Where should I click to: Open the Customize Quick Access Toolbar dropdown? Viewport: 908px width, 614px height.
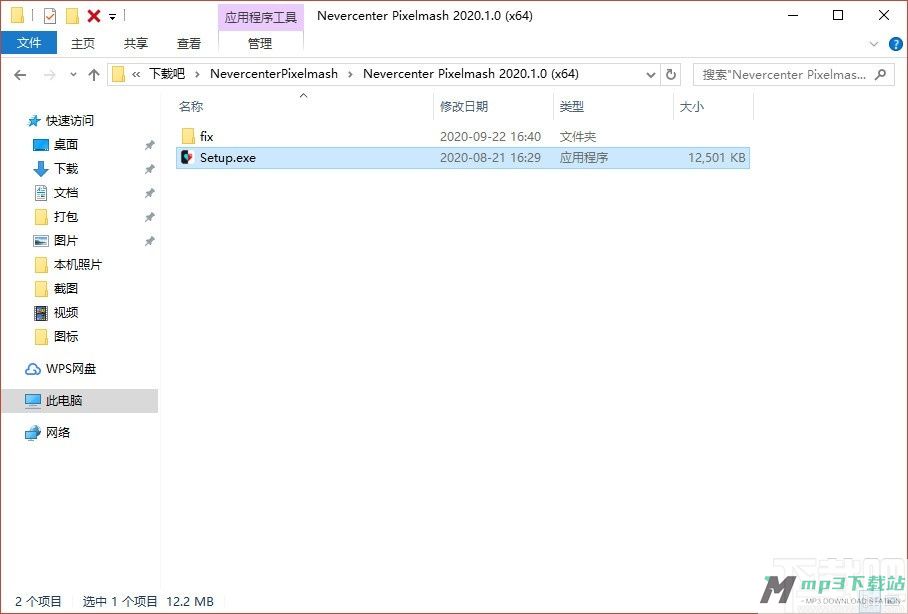click(x=112, y=17)
